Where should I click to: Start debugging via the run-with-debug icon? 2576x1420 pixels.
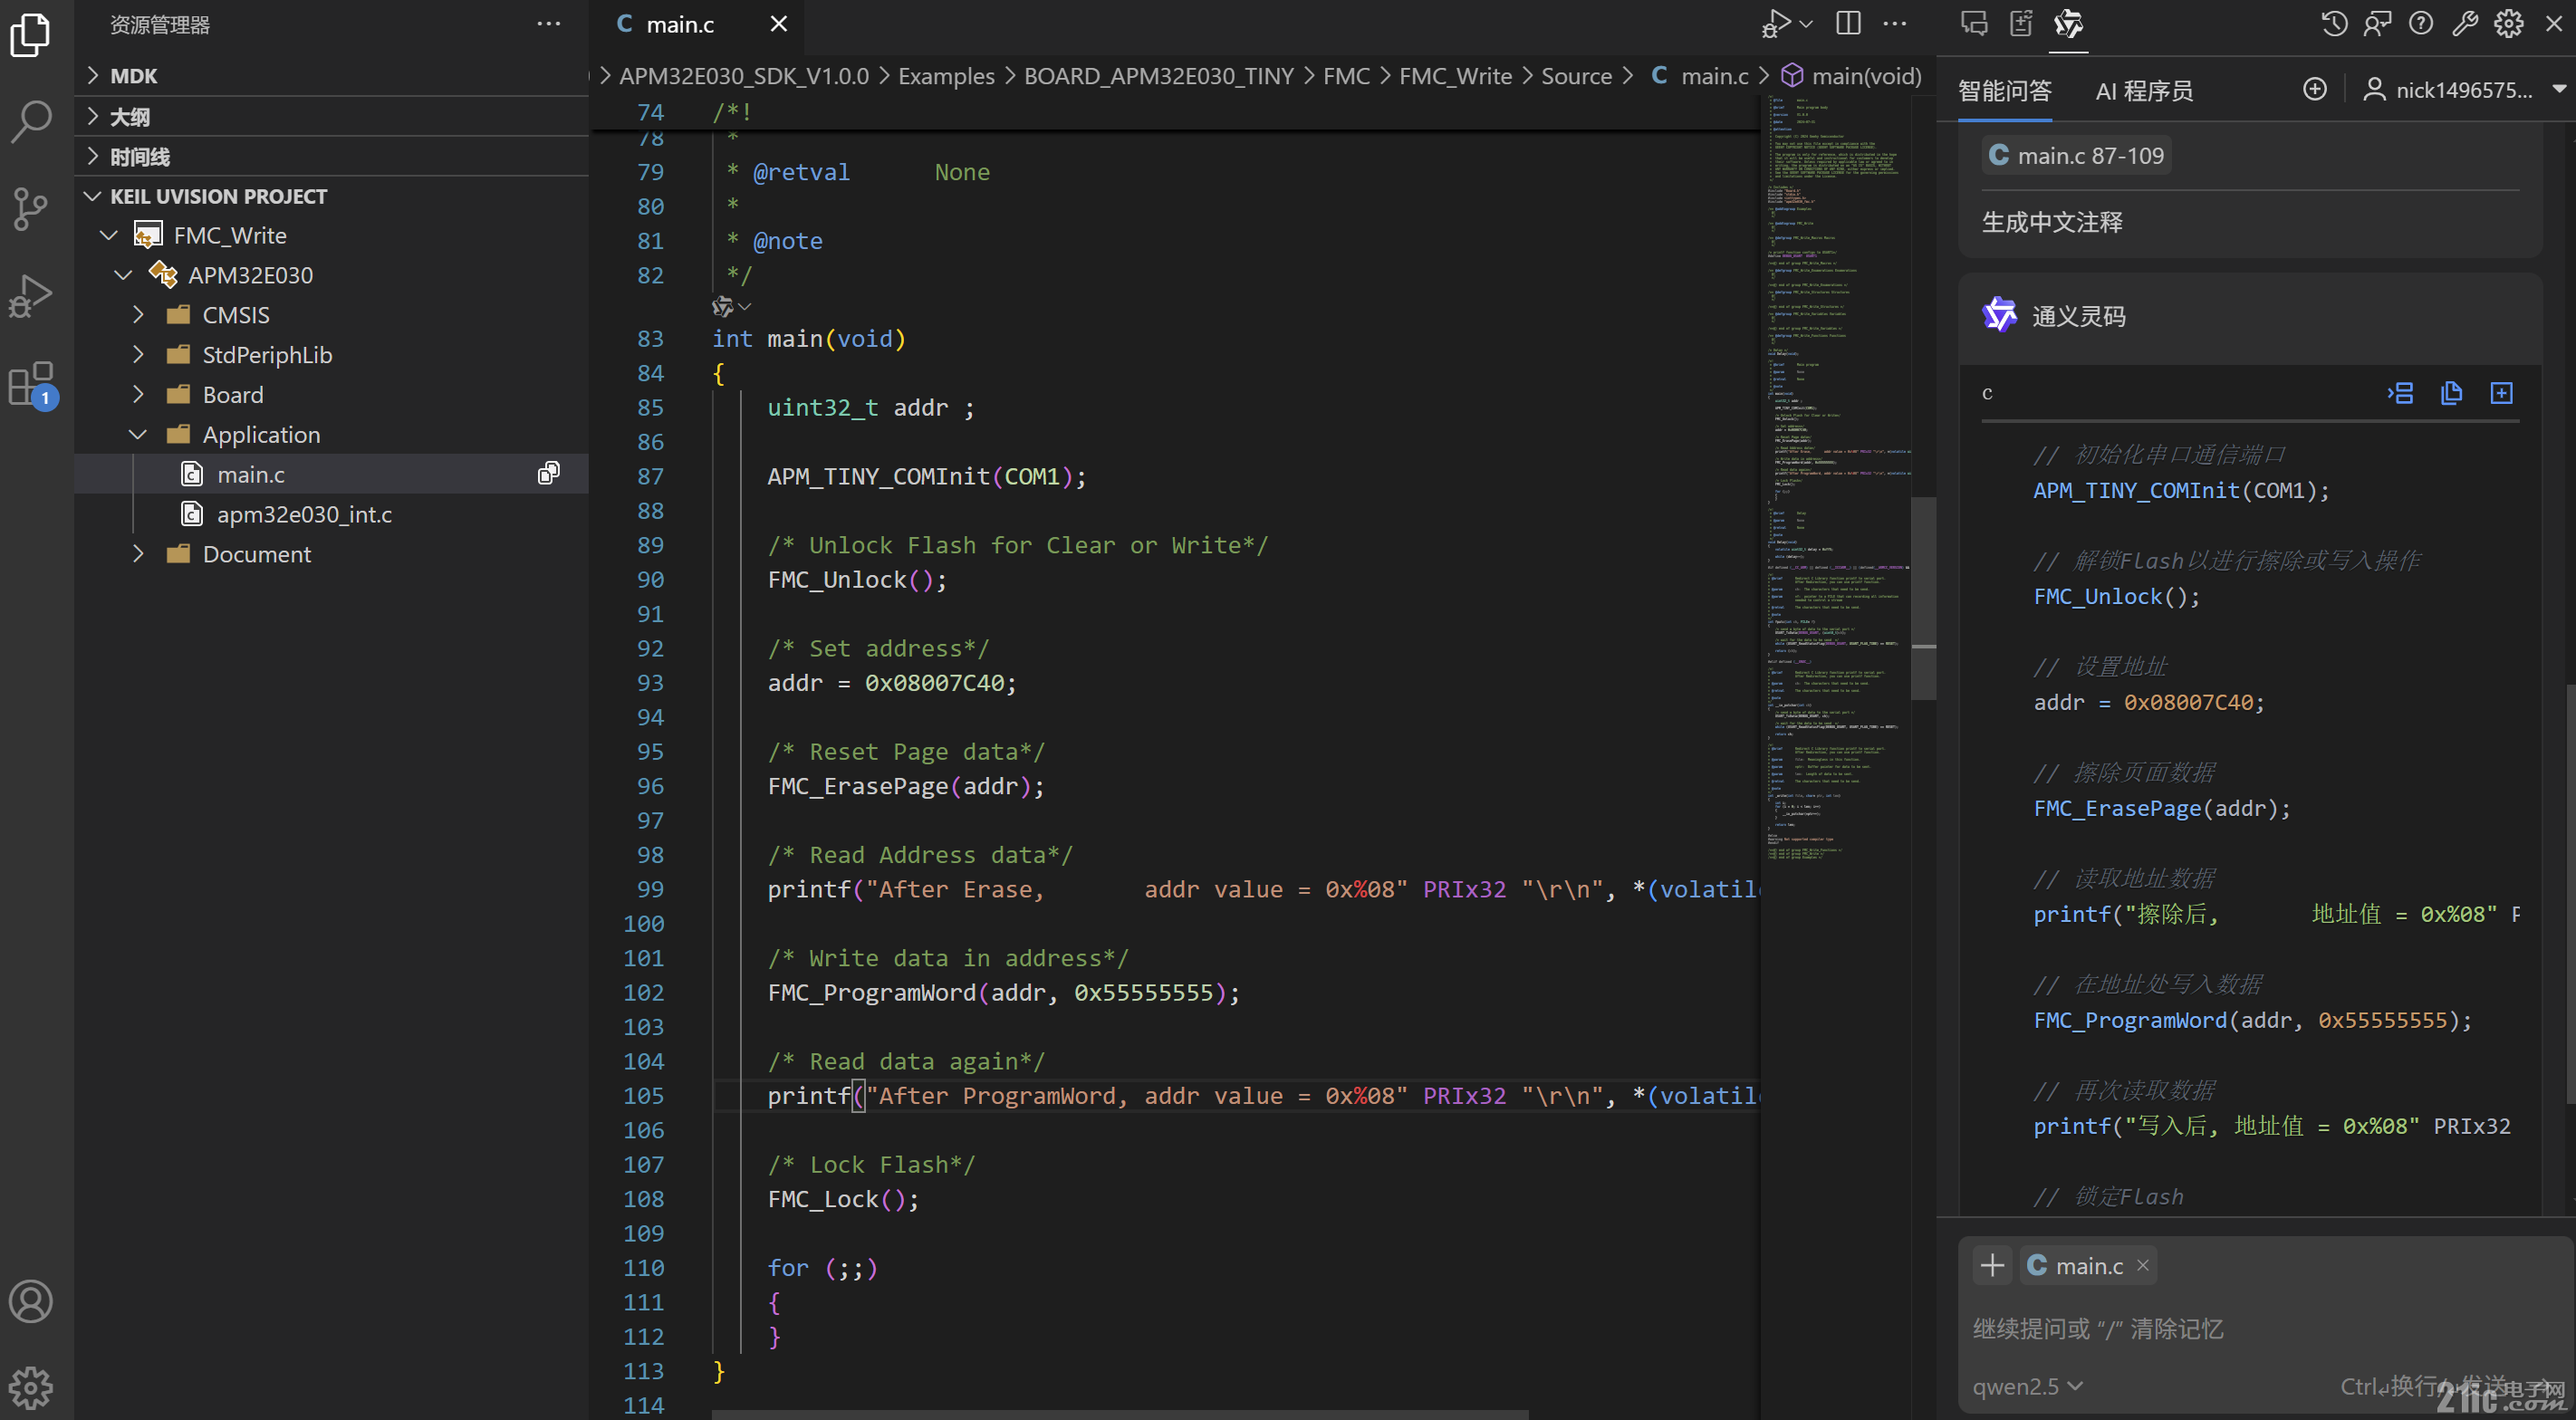[x=1778, y=23]
